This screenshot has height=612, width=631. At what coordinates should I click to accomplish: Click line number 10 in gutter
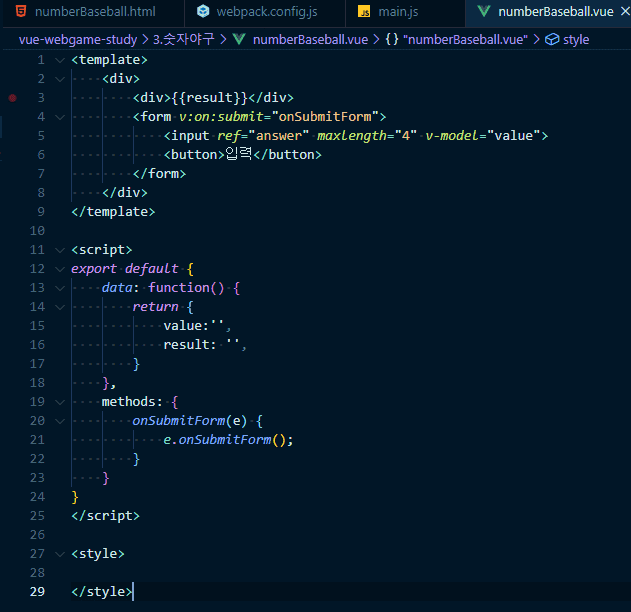point(37,231)
